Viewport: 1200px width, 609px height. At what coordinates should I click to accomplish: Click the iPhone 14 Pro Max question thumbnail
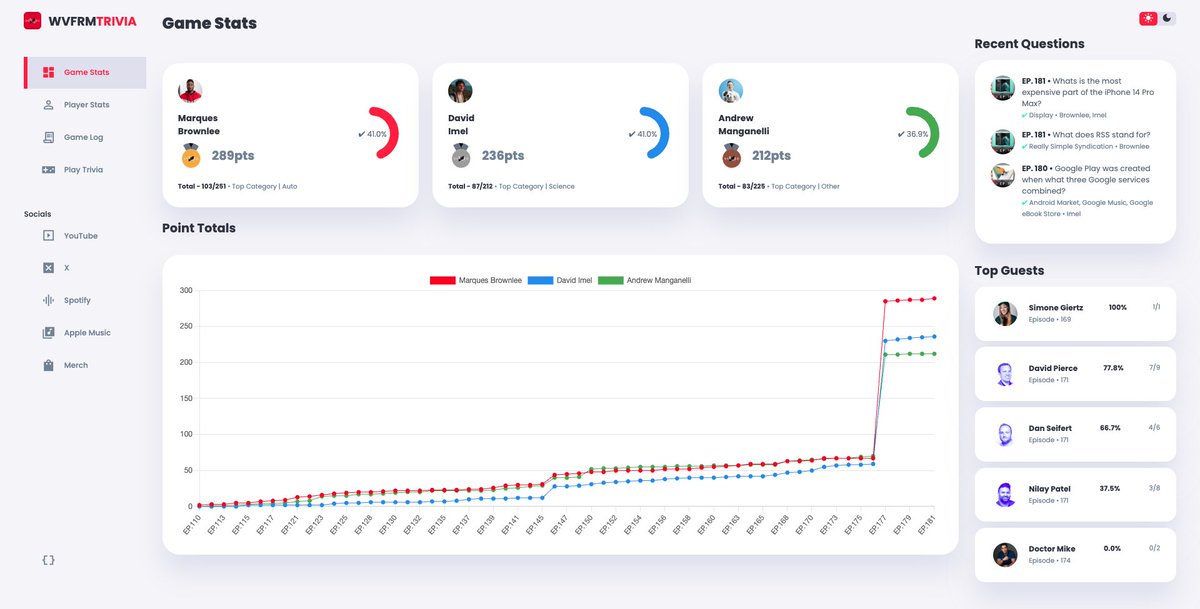(1003, 88)
